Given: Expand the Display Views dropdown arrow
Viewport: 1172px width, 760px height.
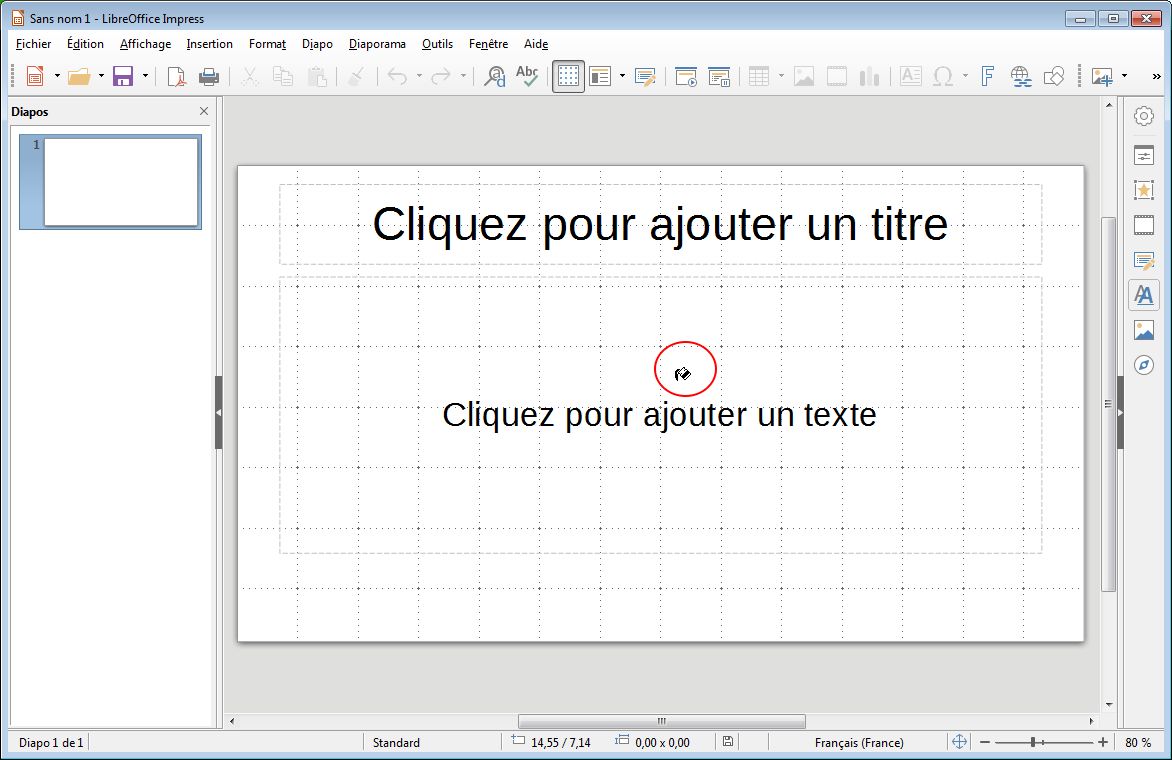Looking at the screenshot, I should coord(622,76).
